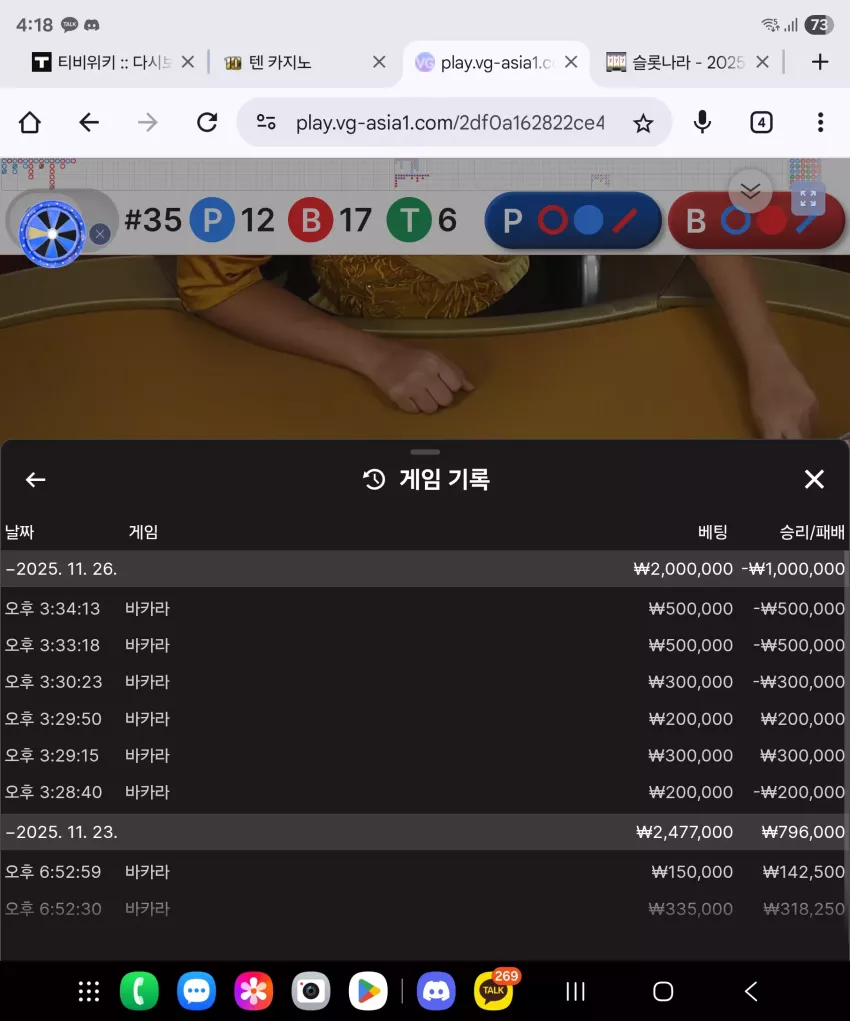Screen dimensions: 850x1021
Task: Select the play.vg-asia1 tab
Action: click(485, 62)
